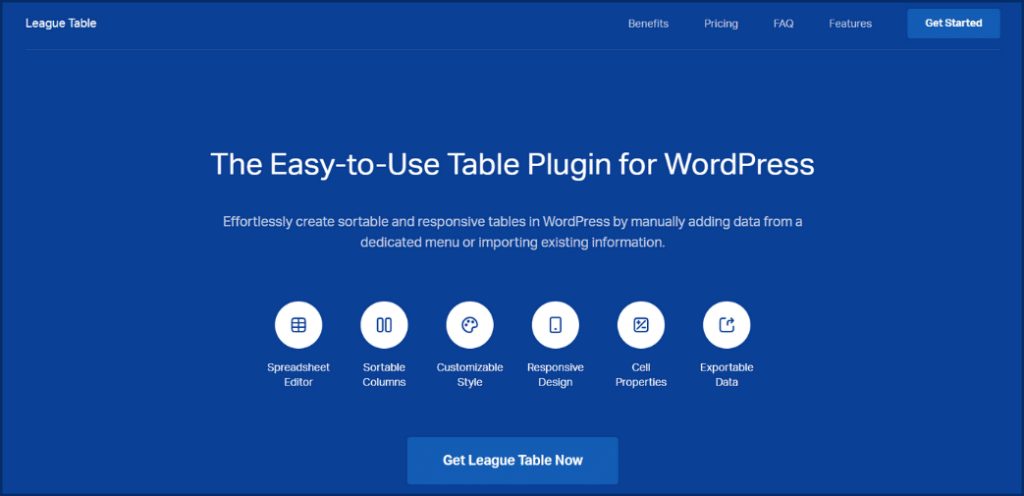Image resolution: width=1024 pixels, height=496 pixels.
Task: Click the Get Started button
Action: pos(953,23)
